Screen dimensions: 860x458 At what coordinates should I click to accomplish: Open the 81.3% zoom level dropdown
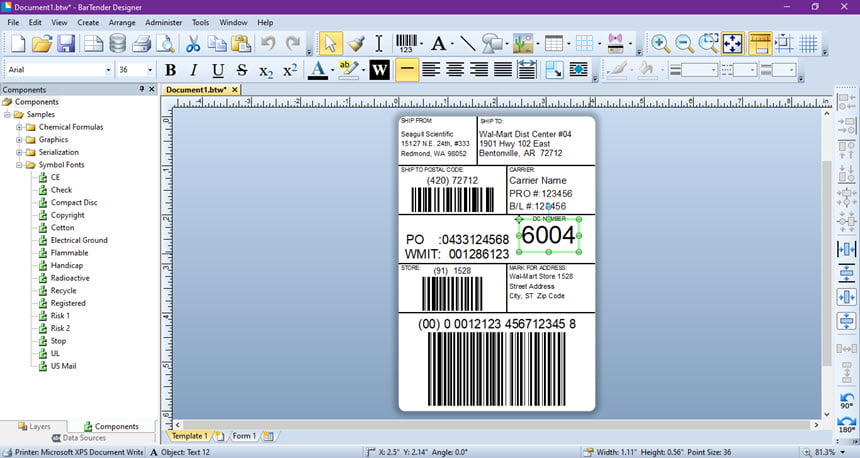click(x=842, y=452)
